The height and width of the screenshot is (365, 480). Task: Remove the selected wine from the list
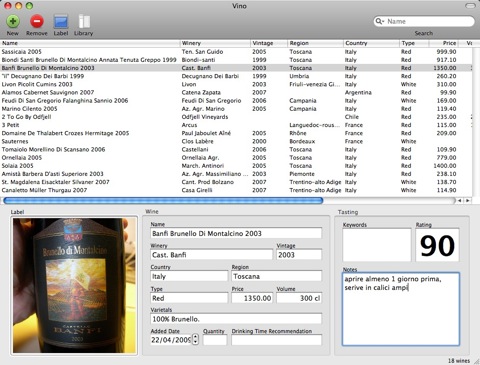coord(37,25)
